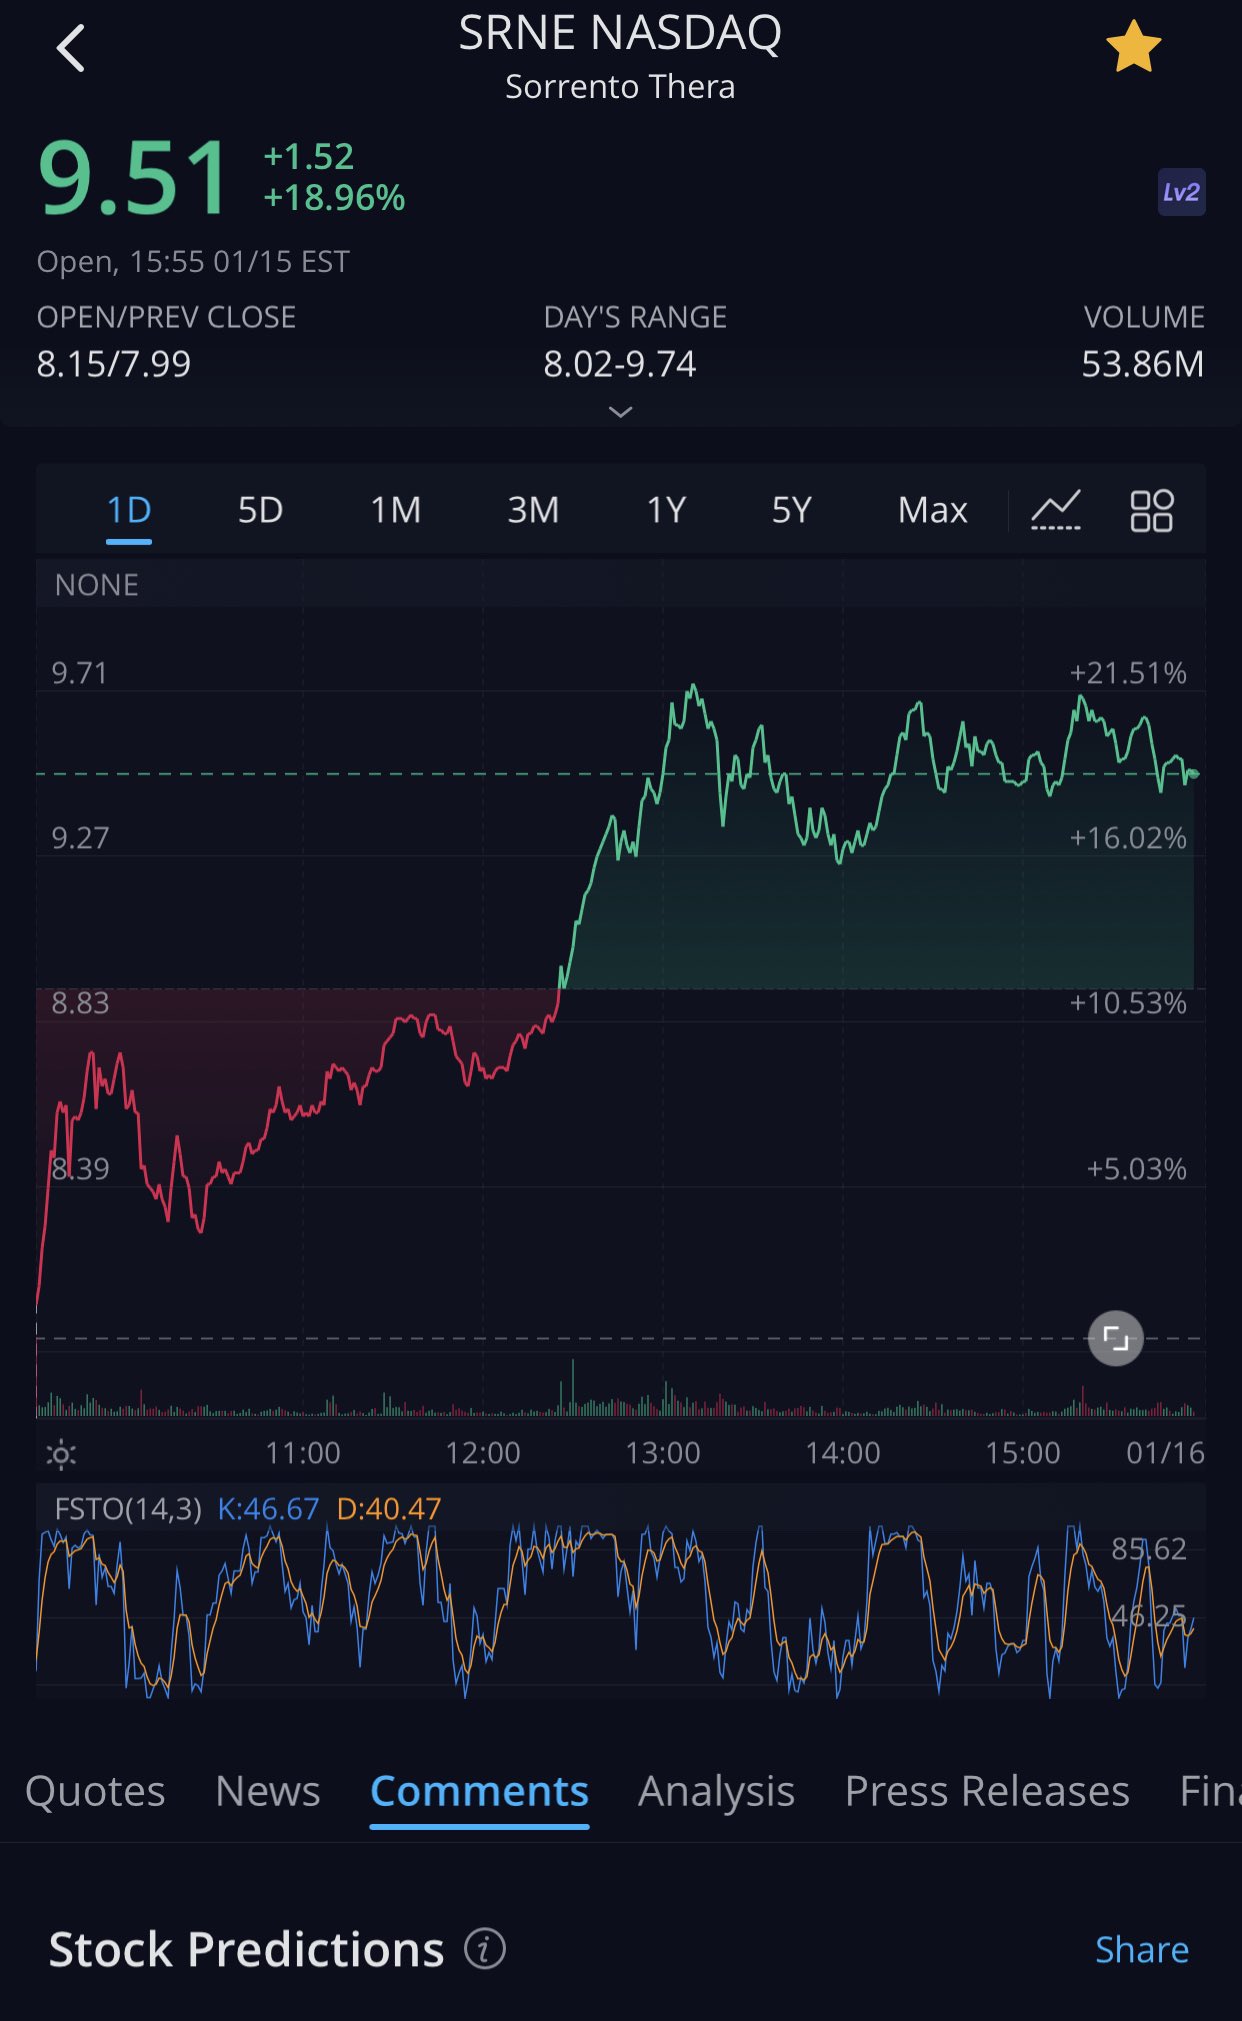1242x2021 pixels.
Task: Switch to the Quotes tab
Action: point(95,1791)
